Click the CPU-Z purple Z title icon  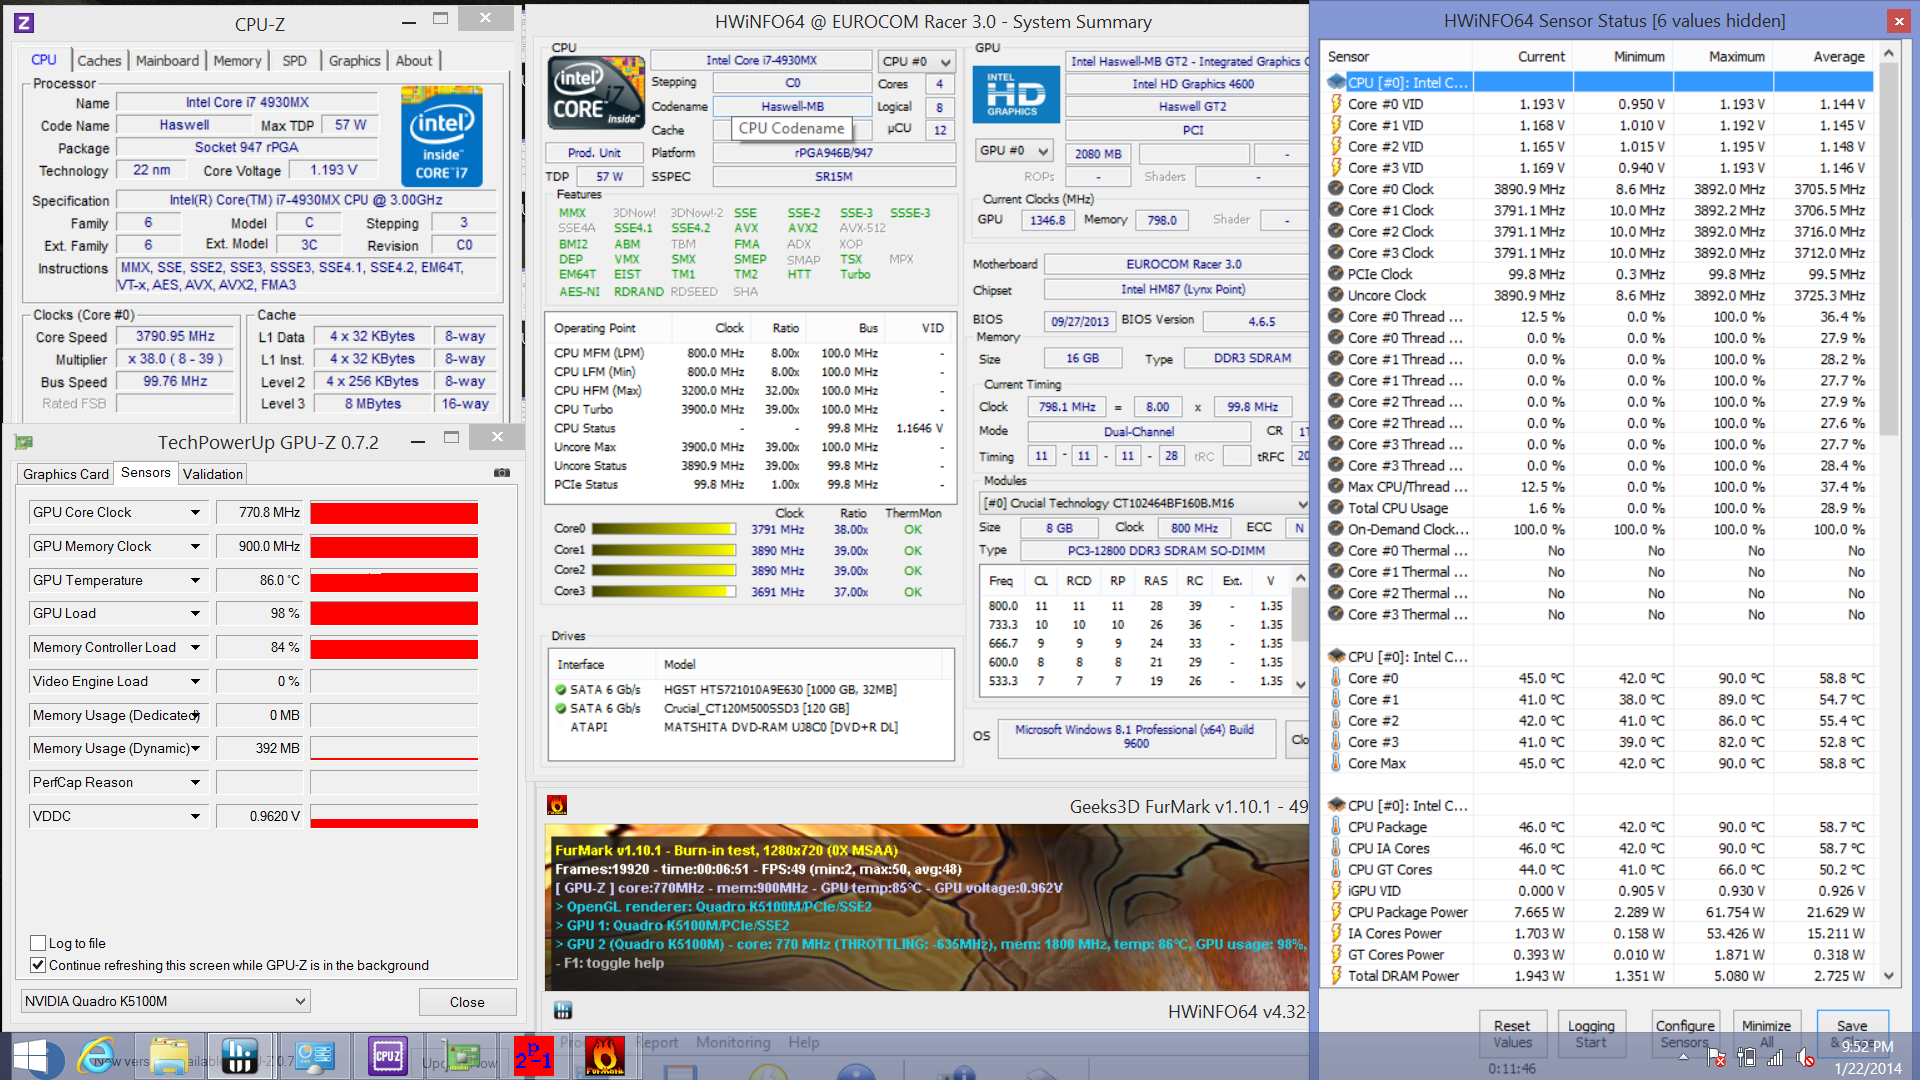24,22
